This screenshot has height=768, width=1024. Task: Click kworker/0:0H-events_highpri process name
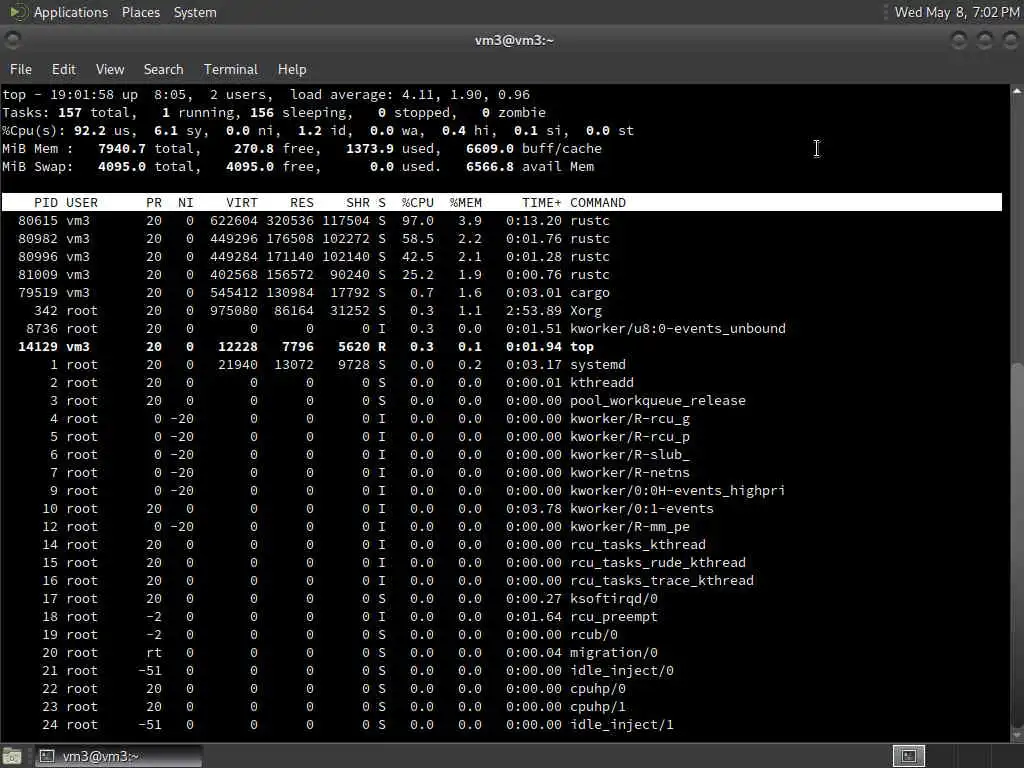click(677, 490)
